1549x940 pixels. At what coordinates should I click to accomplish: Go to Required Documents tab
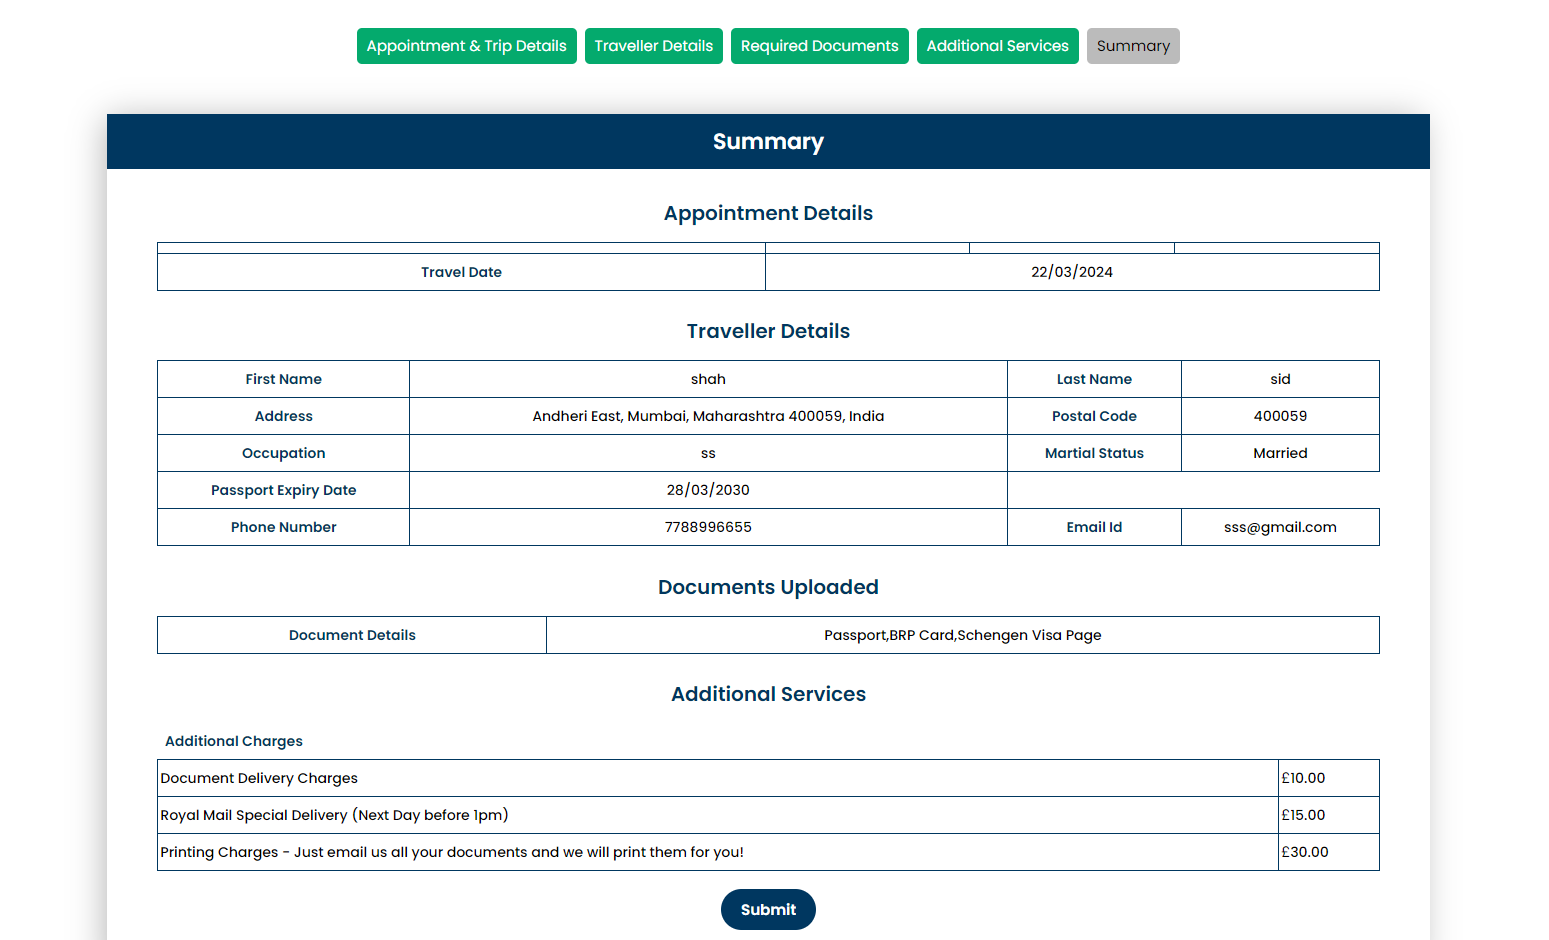[819, 46]
